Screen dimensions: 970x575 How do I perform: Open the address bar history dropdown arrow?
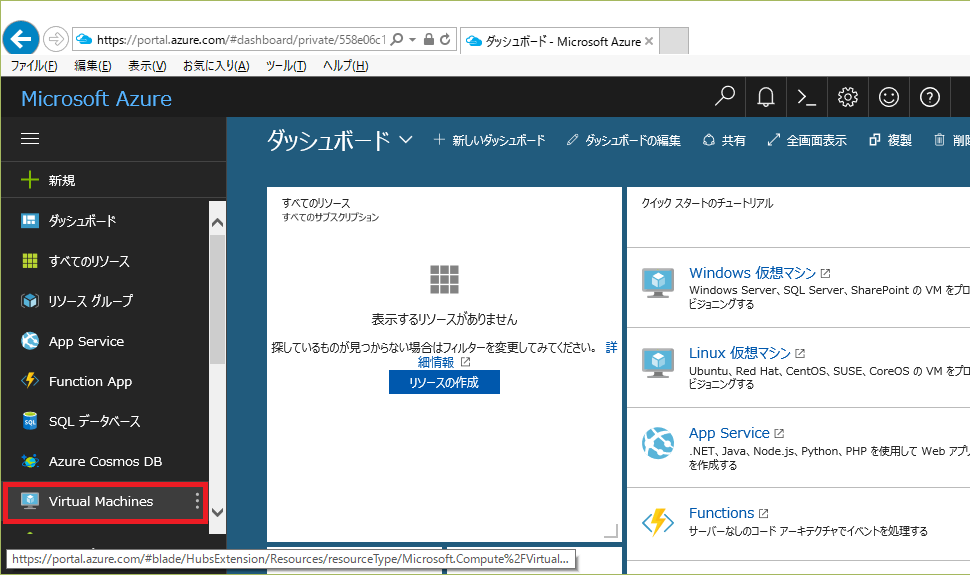[x=413, y=40]
